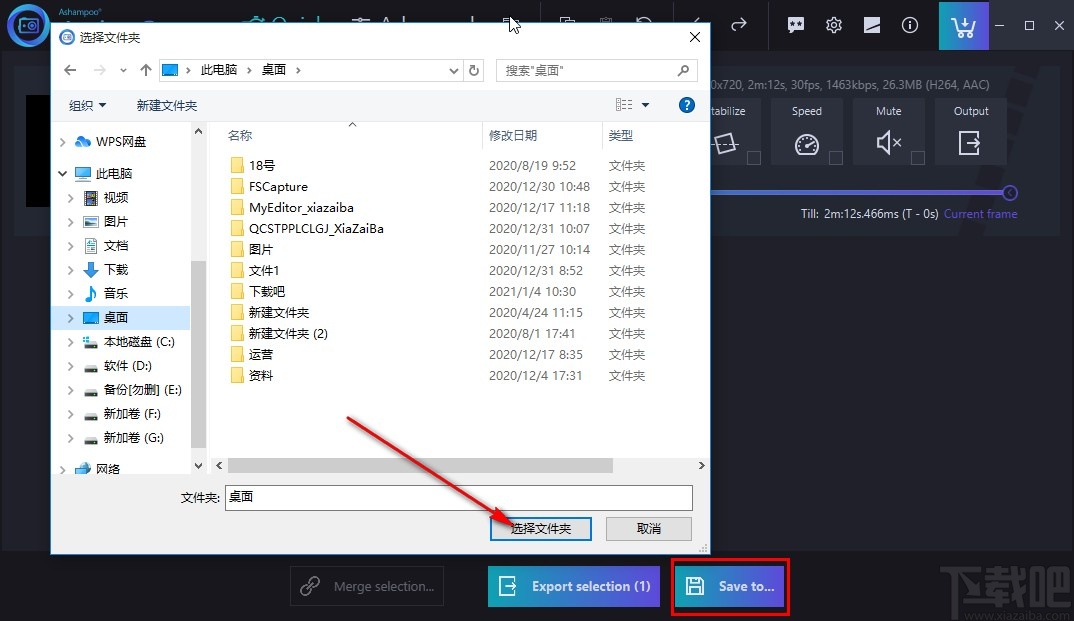The image size is (1074, 621).
Task: Expand 本地磁盘 (C:) in the tree
Action: coord(69,341)
